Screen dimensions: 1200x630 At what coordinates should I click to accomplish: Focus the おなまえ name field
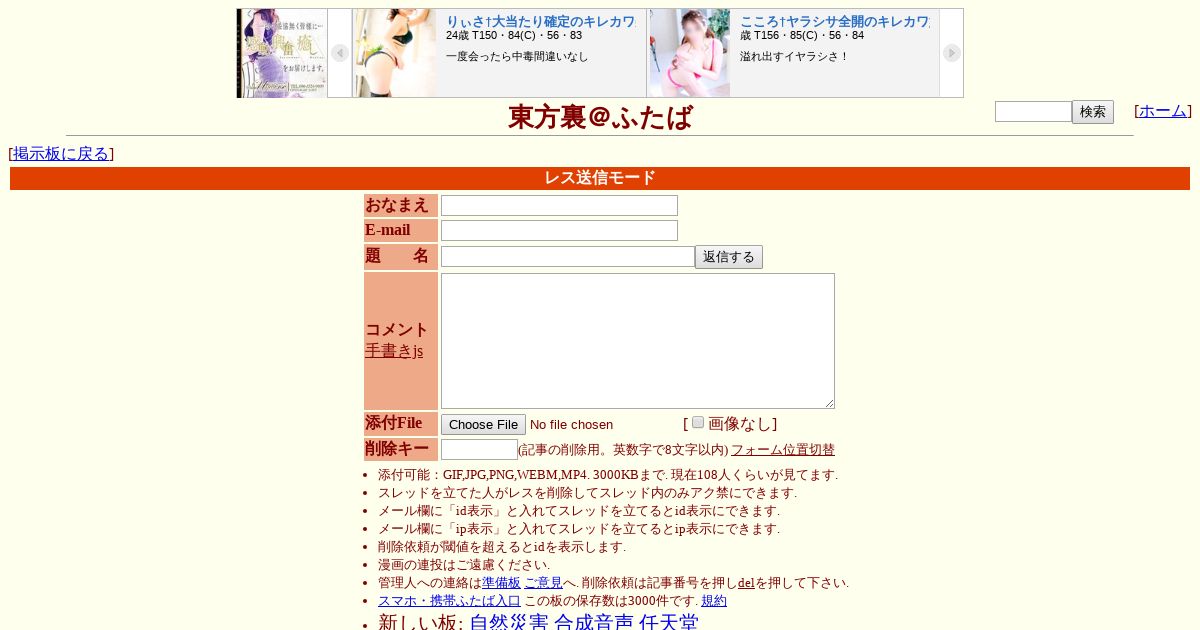coord(559,205)
